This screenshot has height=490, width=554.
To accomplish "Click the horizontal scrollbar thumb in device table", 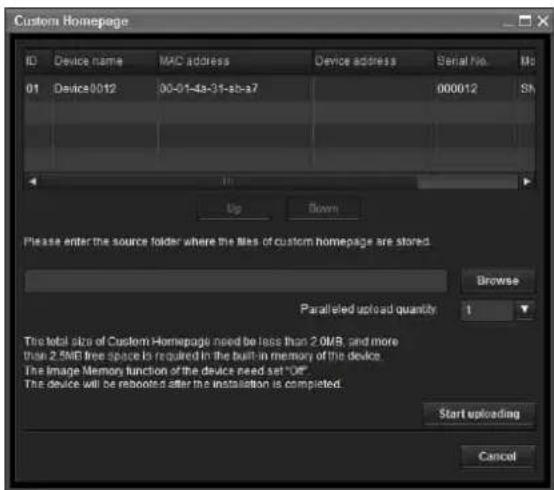I will (x=229, y=182).
